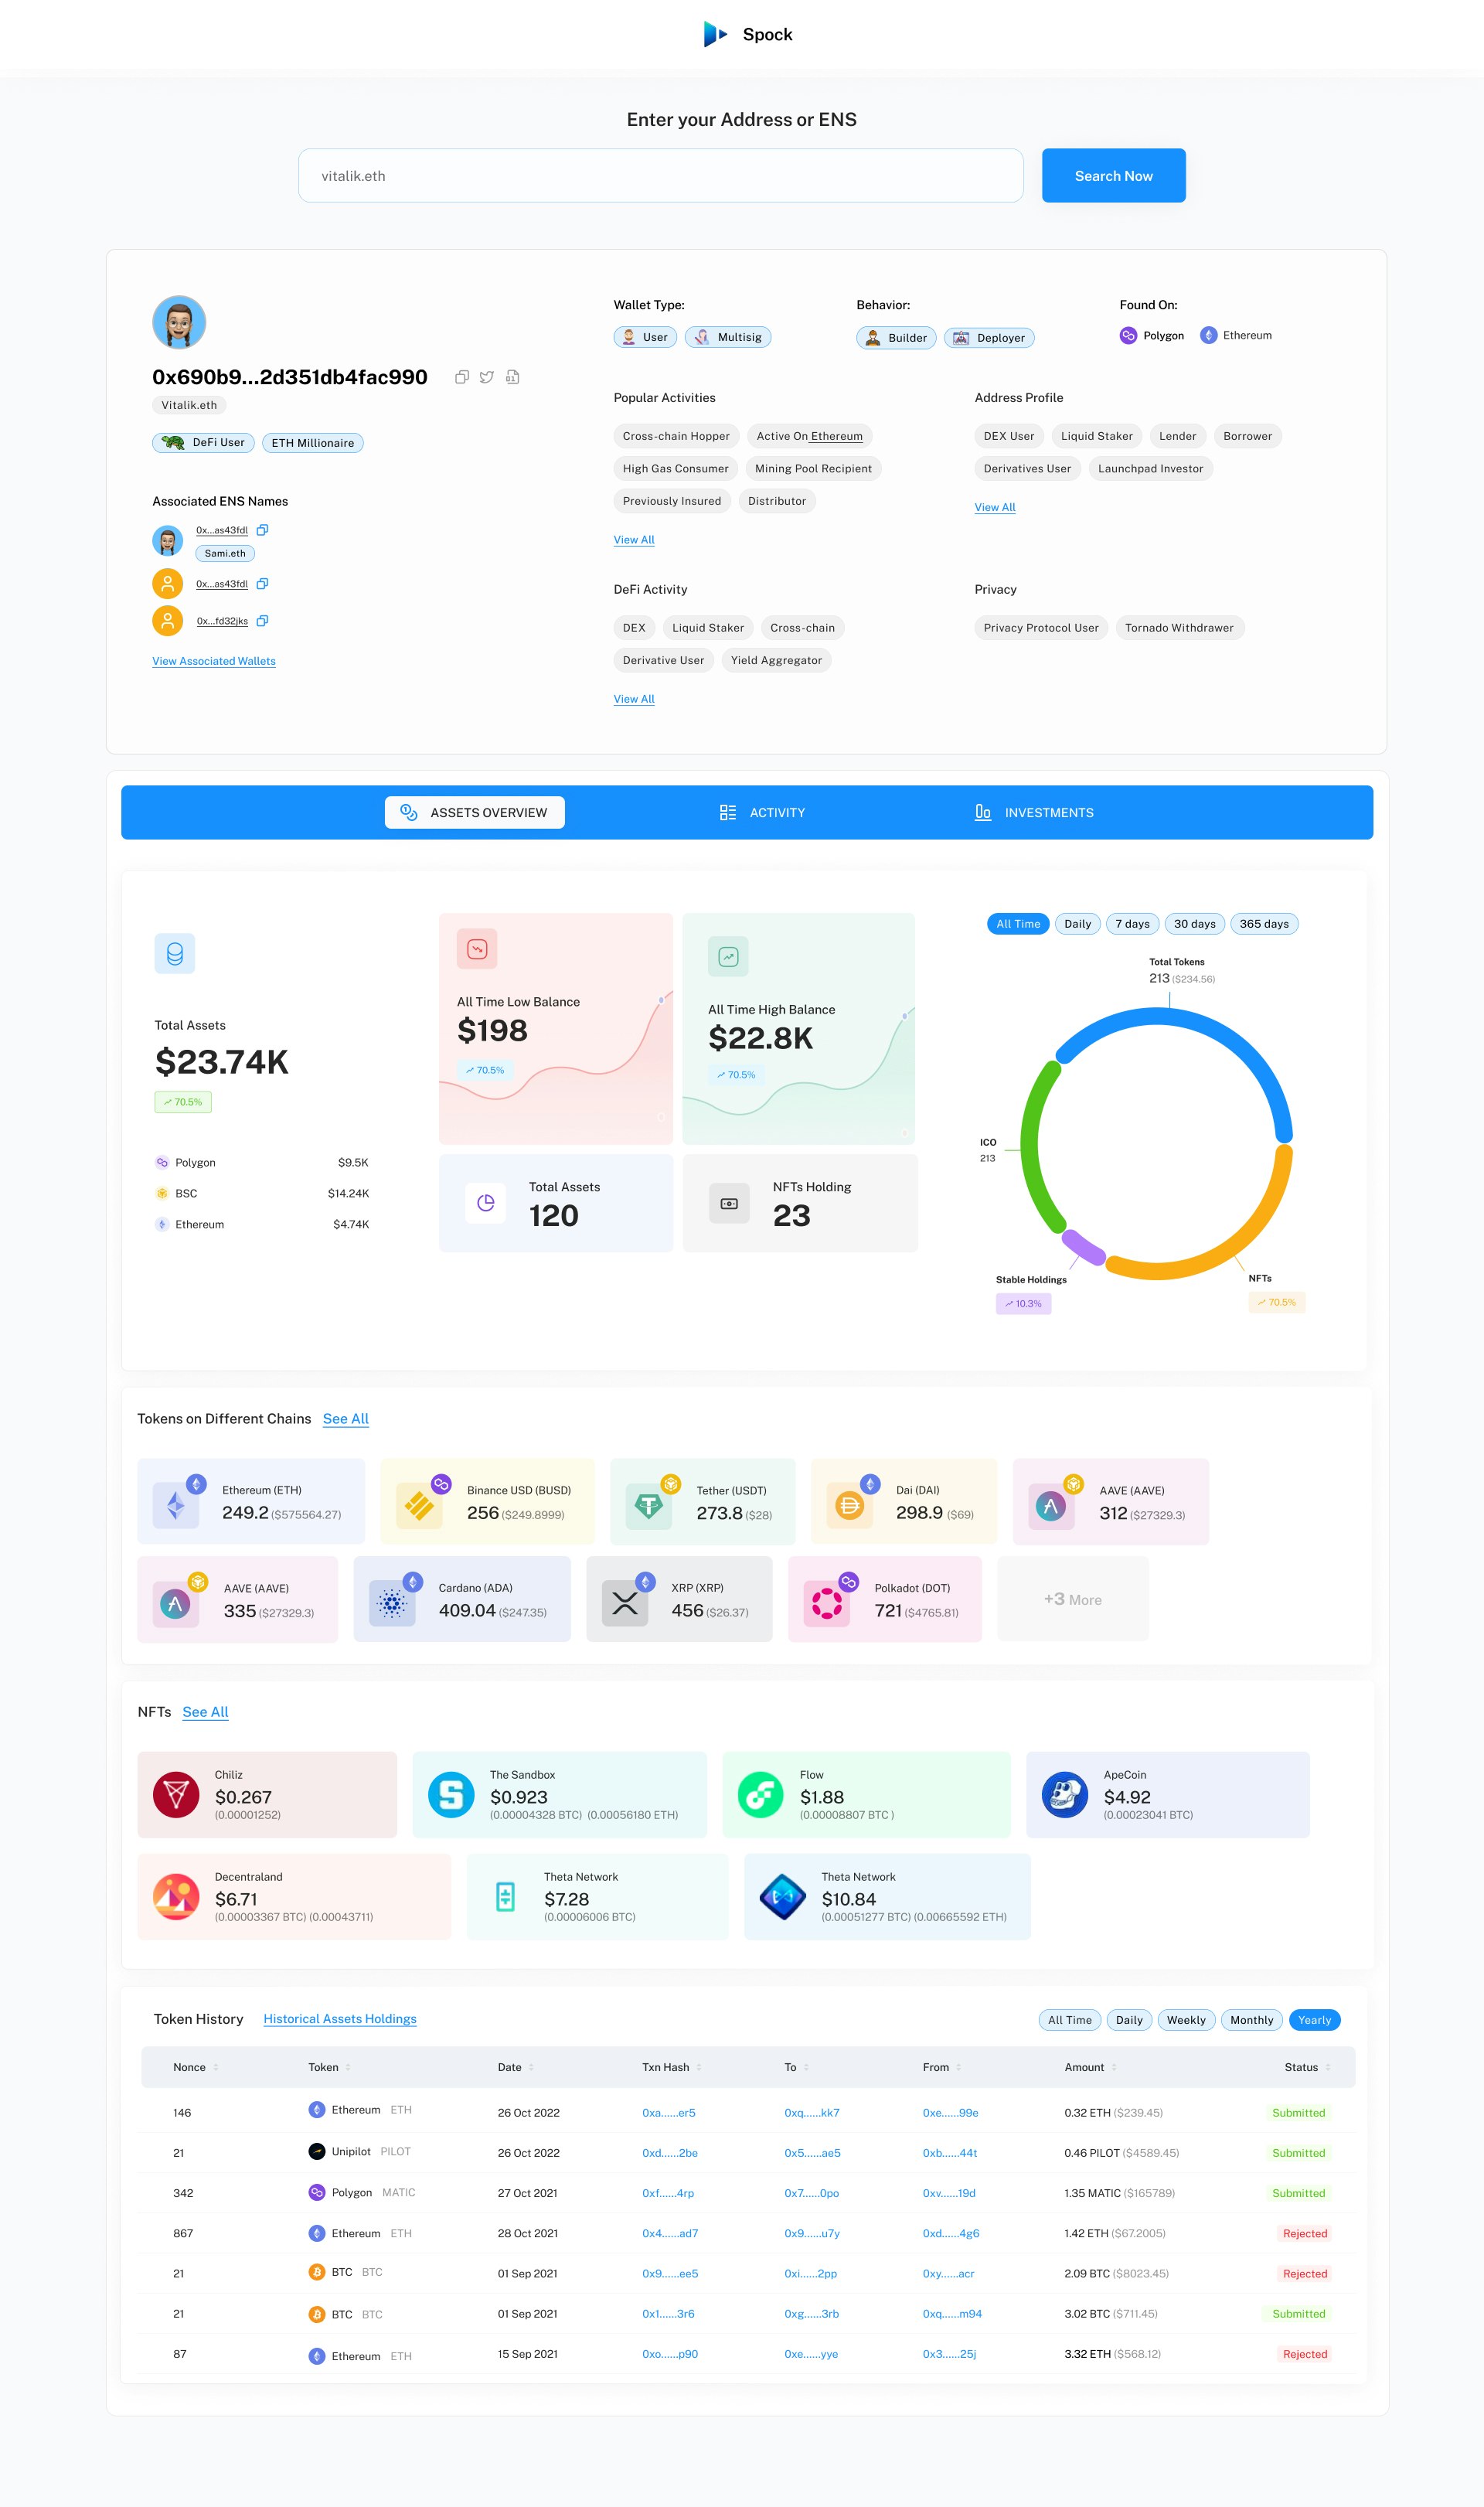1484x2507 pixels.
Task: Click the All Time High Balance chart icon
Action: 728,956
